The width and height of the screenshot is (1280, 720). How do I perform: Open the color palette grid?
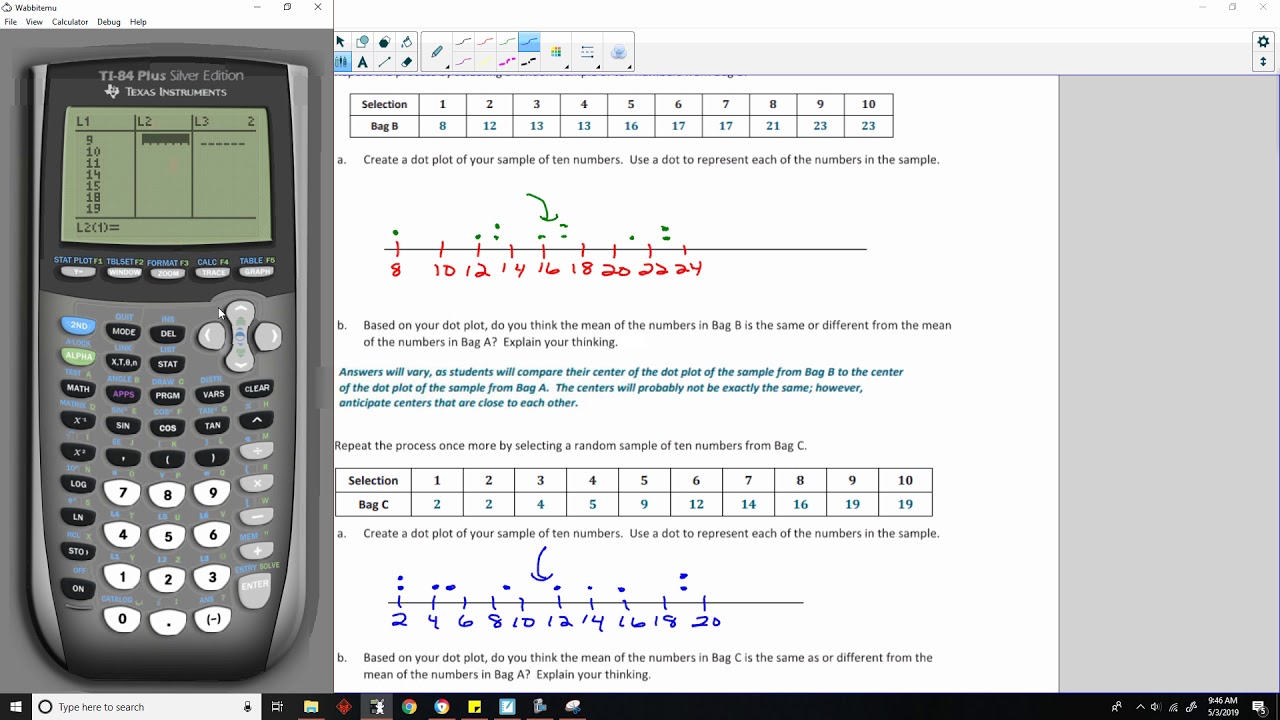(x=556, y=52)
